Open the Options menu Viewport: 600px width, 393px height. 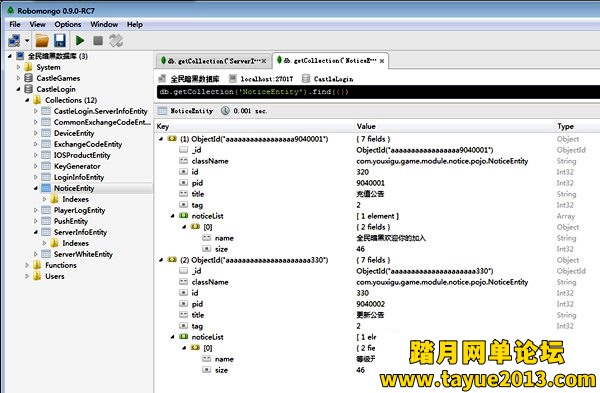tap(68, 24)
